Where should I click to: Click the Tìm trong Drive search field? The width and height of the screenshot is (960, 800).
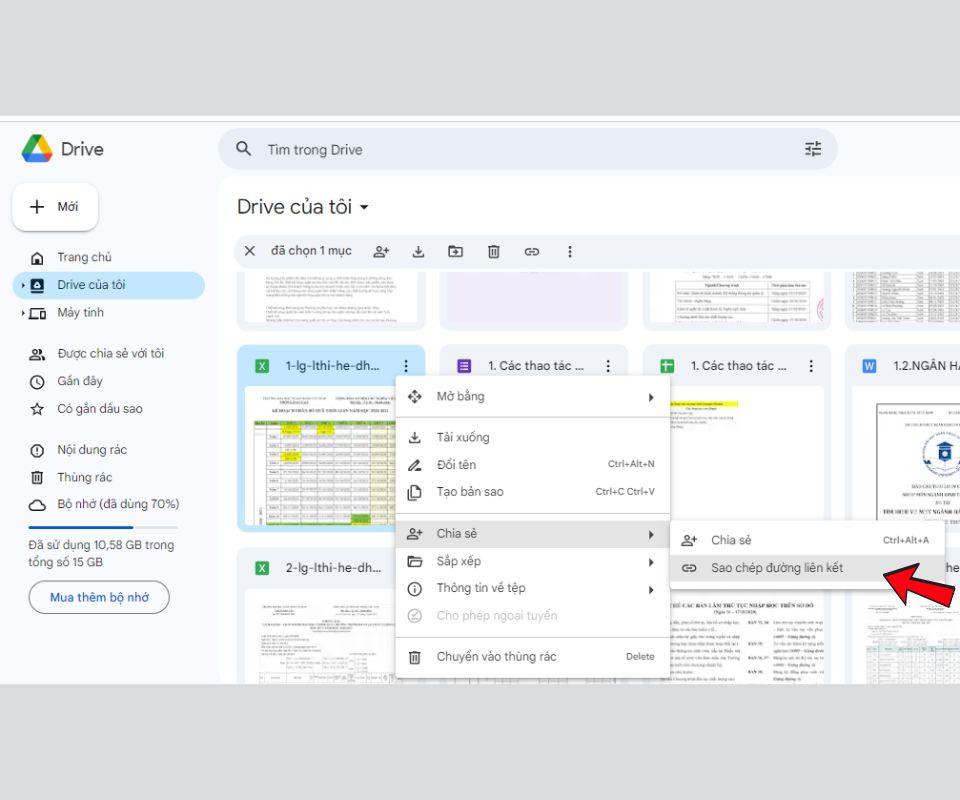520,149
